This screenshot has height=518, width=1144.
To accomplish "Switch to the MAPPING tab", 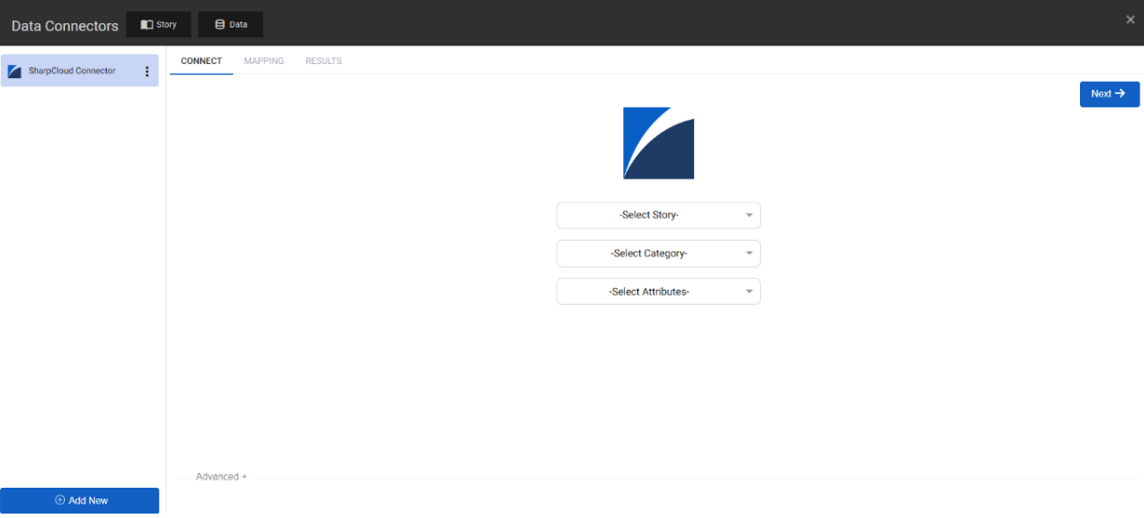I will click(x=264, y=61).
